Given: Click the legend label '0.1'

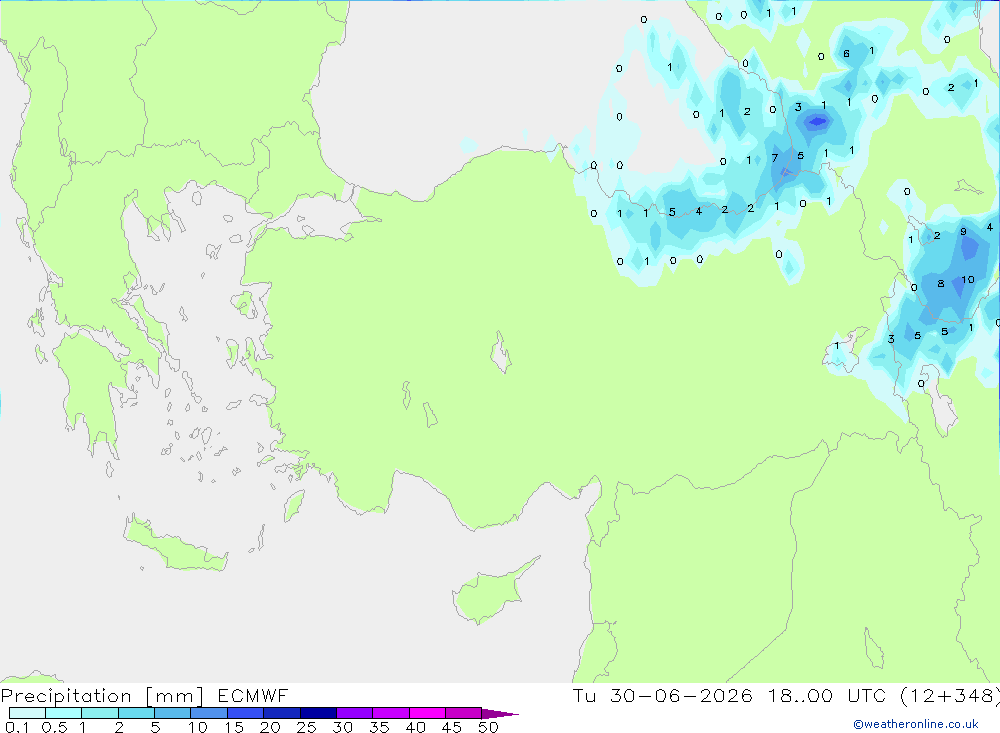Looking at the screenshot, I should coord(17,727).
